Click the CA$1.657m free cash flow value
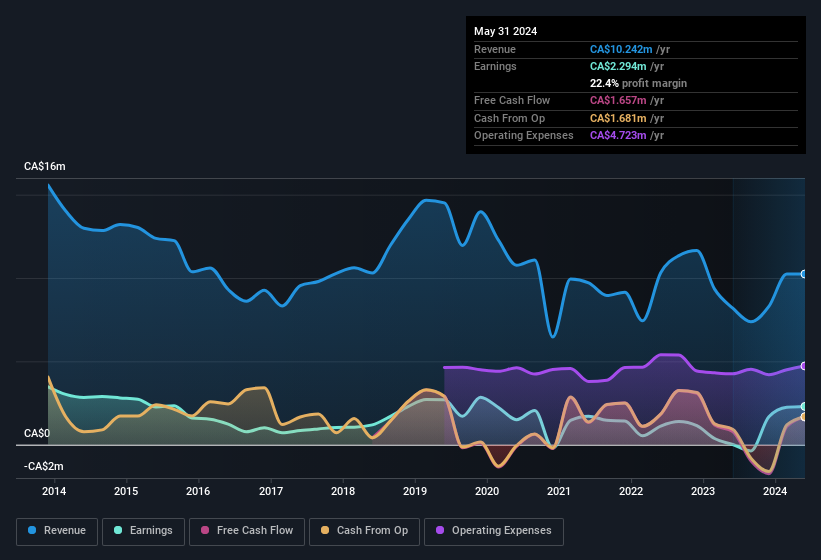Image resolution: width=821 pixels, height=560 pixels. click(618, 100)
